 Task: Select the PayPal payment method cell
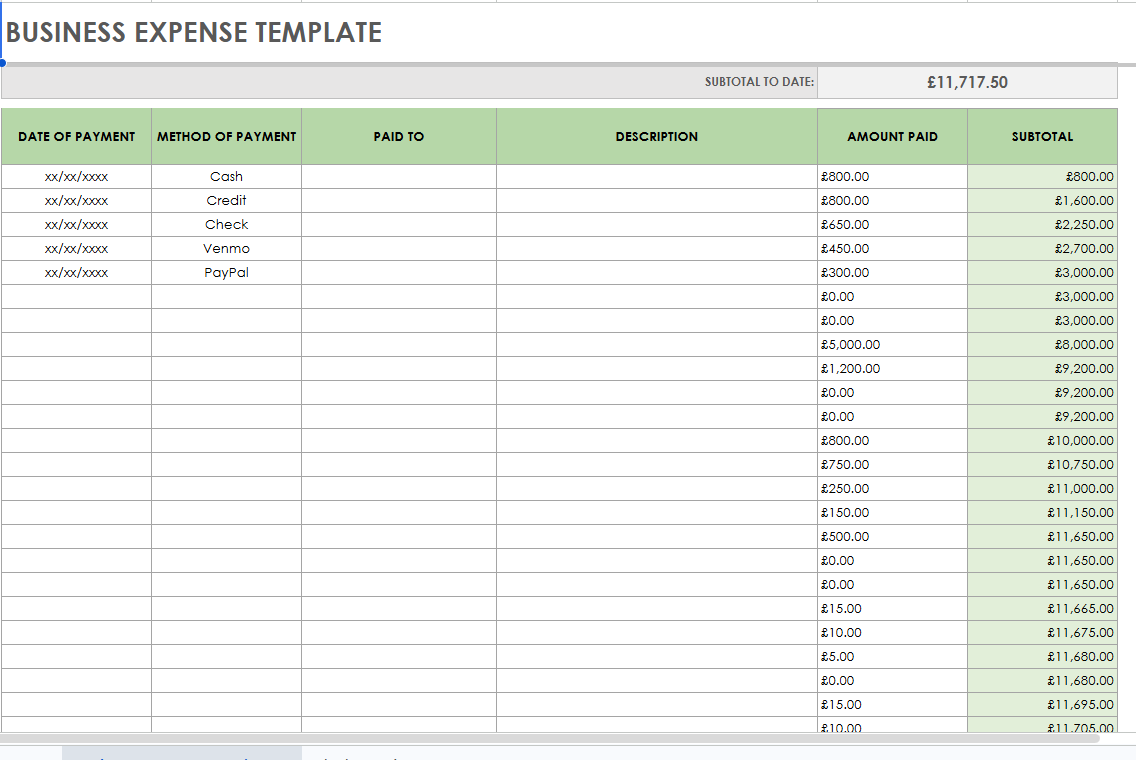tap(226, 272)
